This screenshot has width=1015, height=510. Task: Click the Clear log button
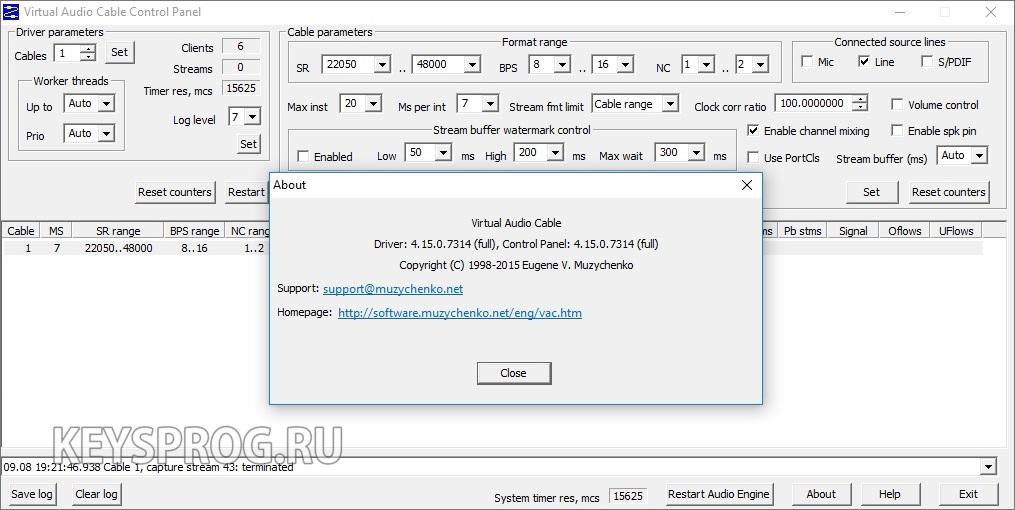96,494
